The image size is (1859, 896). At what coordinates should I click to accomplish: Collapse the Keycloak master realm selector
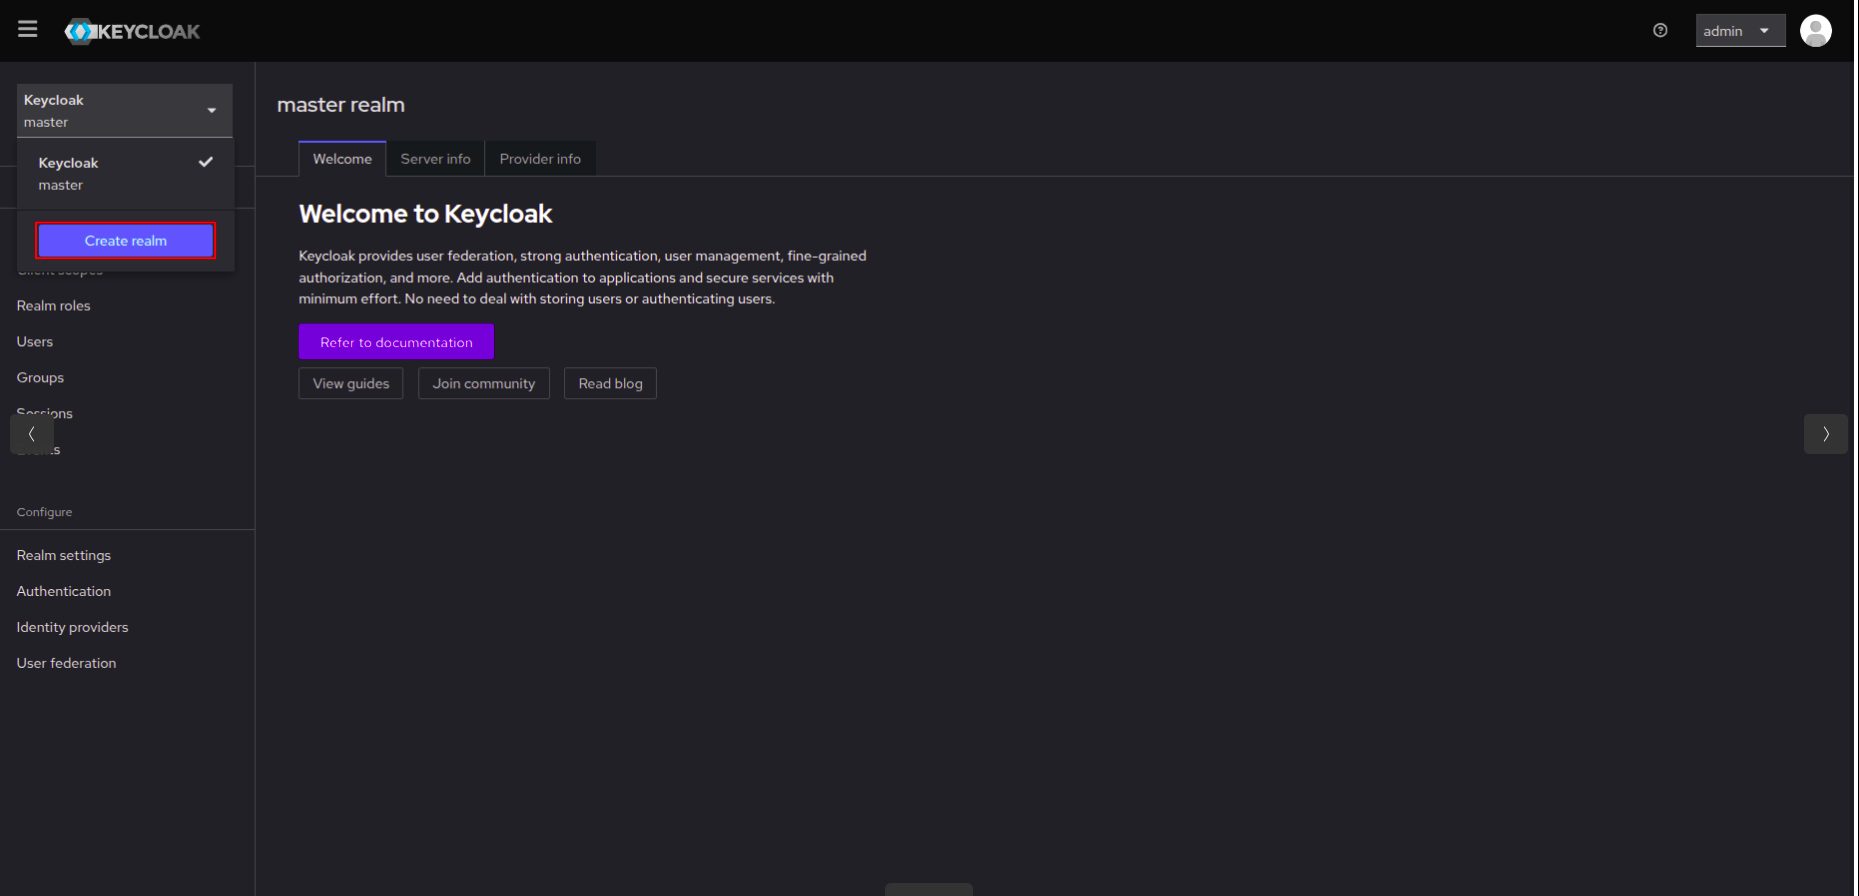tap(124, 111)
